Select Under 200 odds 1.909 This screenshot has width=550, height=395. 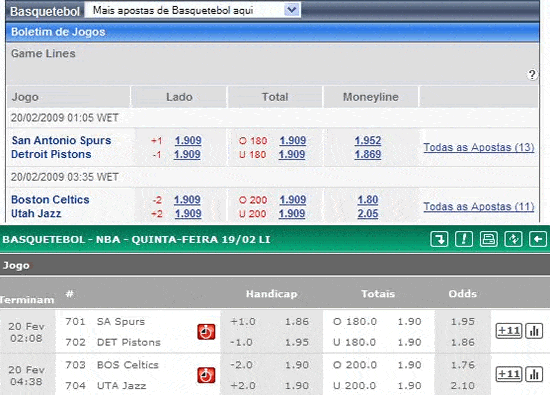[292, 214]
